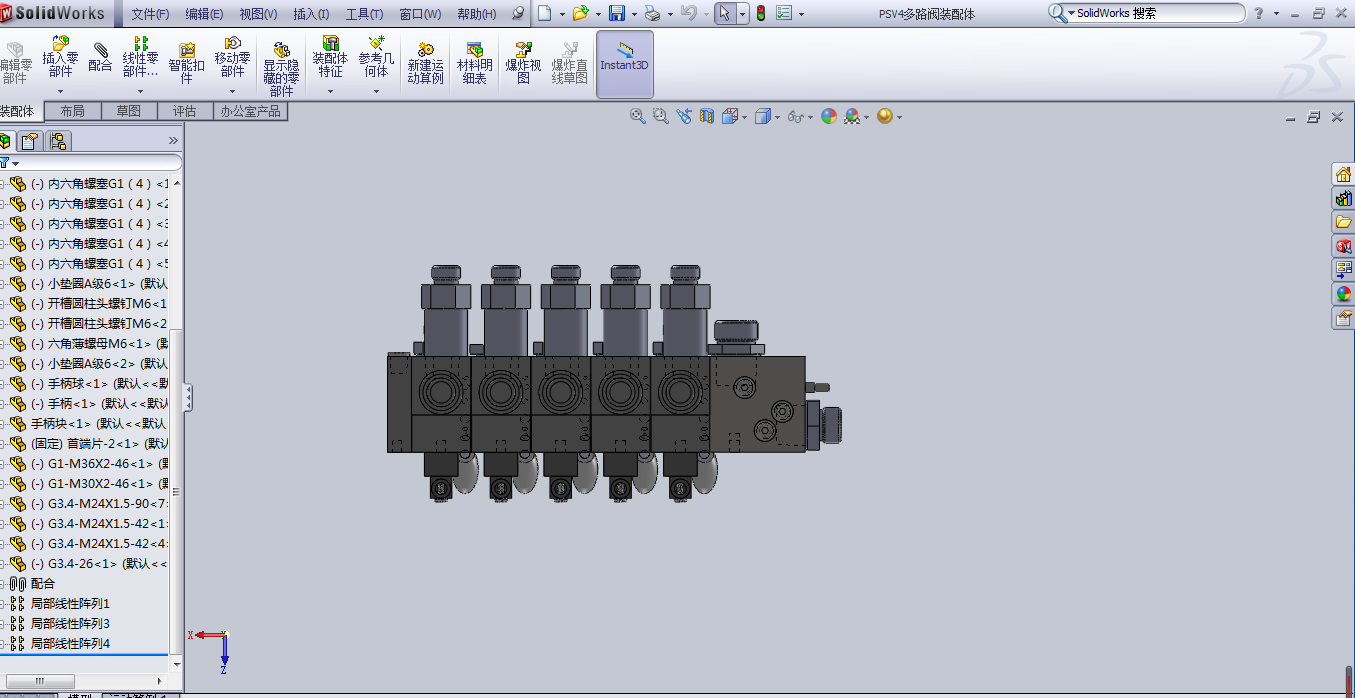
Task: Open dropdown under Move Component (移动零部件)
Action: (x=233, y=91)
